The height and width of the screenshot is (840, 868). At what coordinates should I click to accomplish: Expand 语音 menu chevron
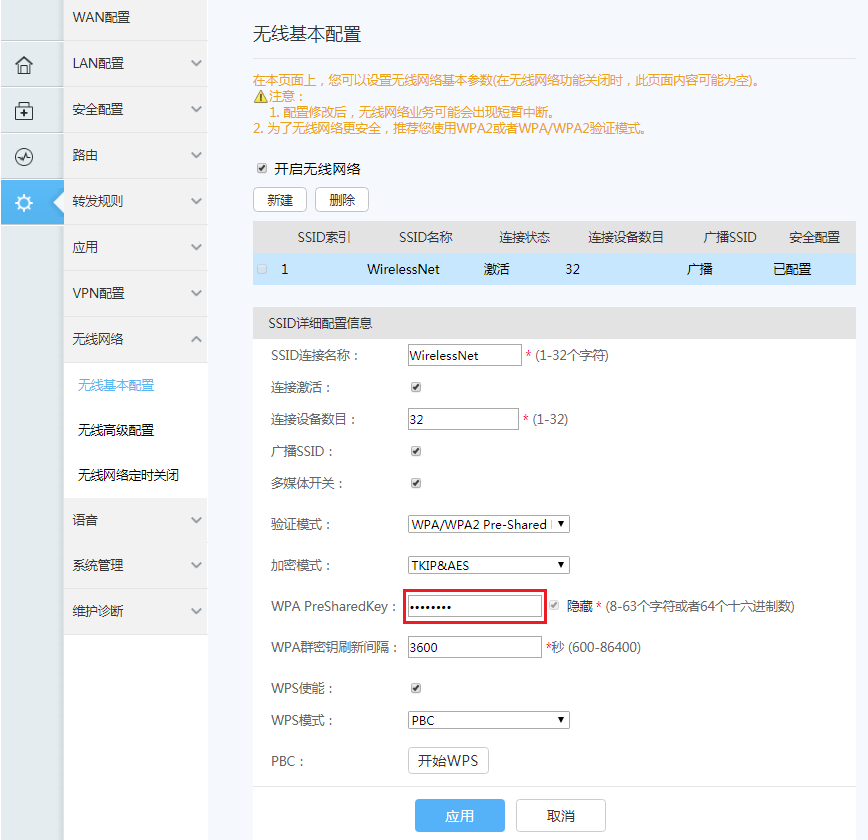pyautogui.click(x=196, y=520)
